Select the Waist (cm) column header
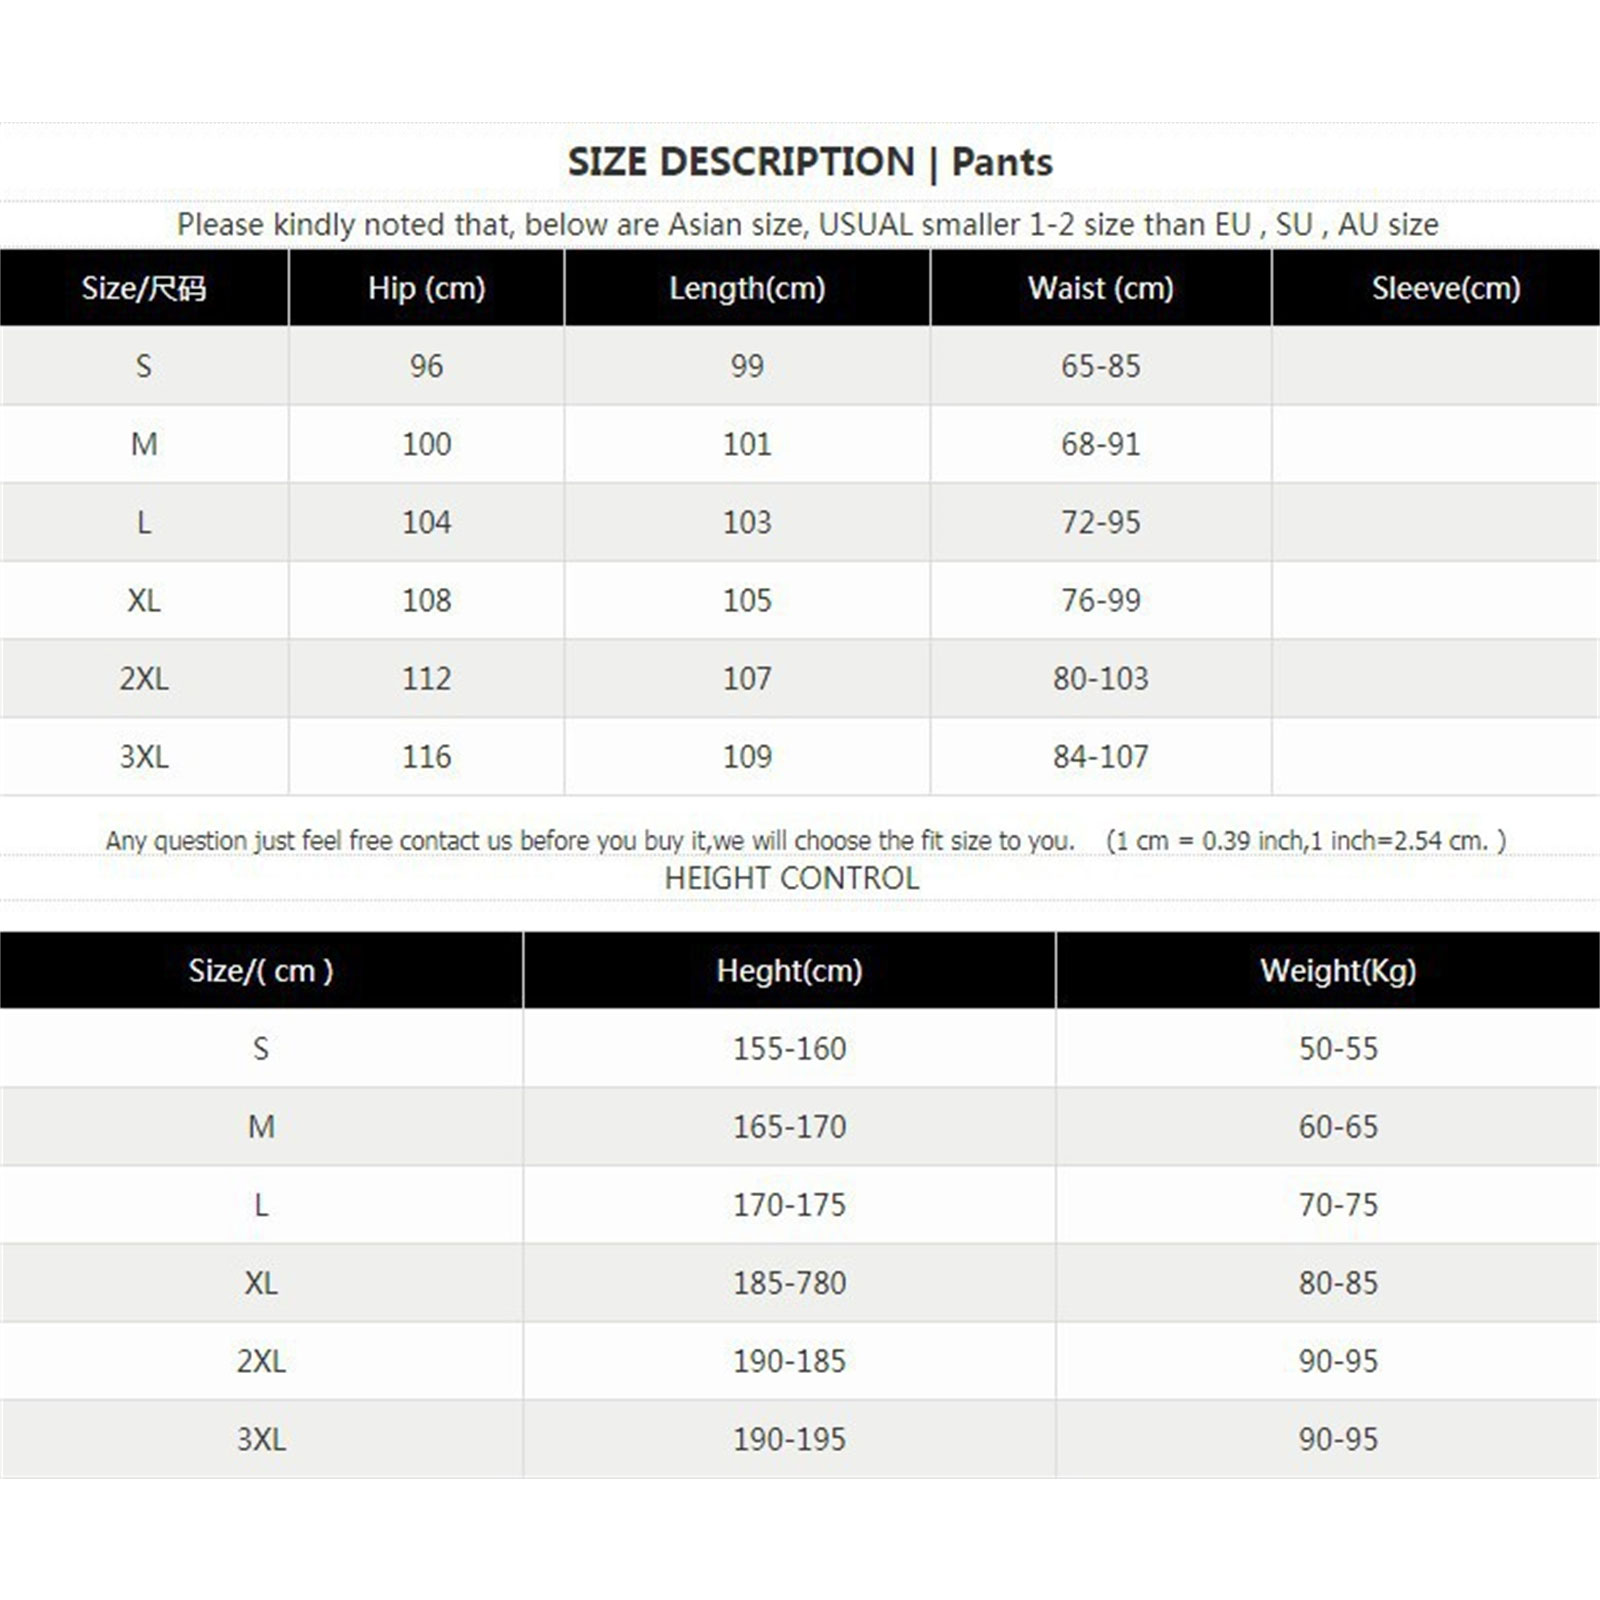Viewport: 1600px width, 1600px height. tap(1100, 288)
